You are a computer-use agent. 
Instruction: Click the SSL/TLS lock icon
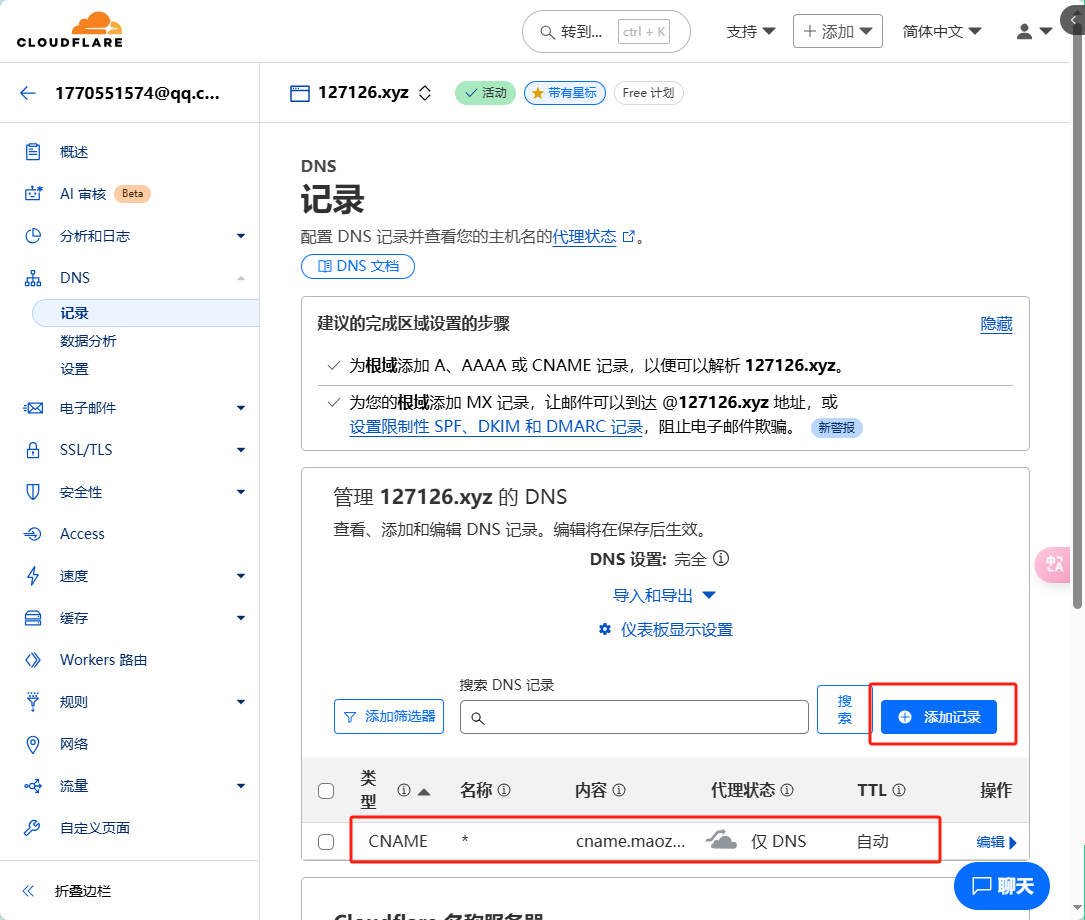point(33,450)
